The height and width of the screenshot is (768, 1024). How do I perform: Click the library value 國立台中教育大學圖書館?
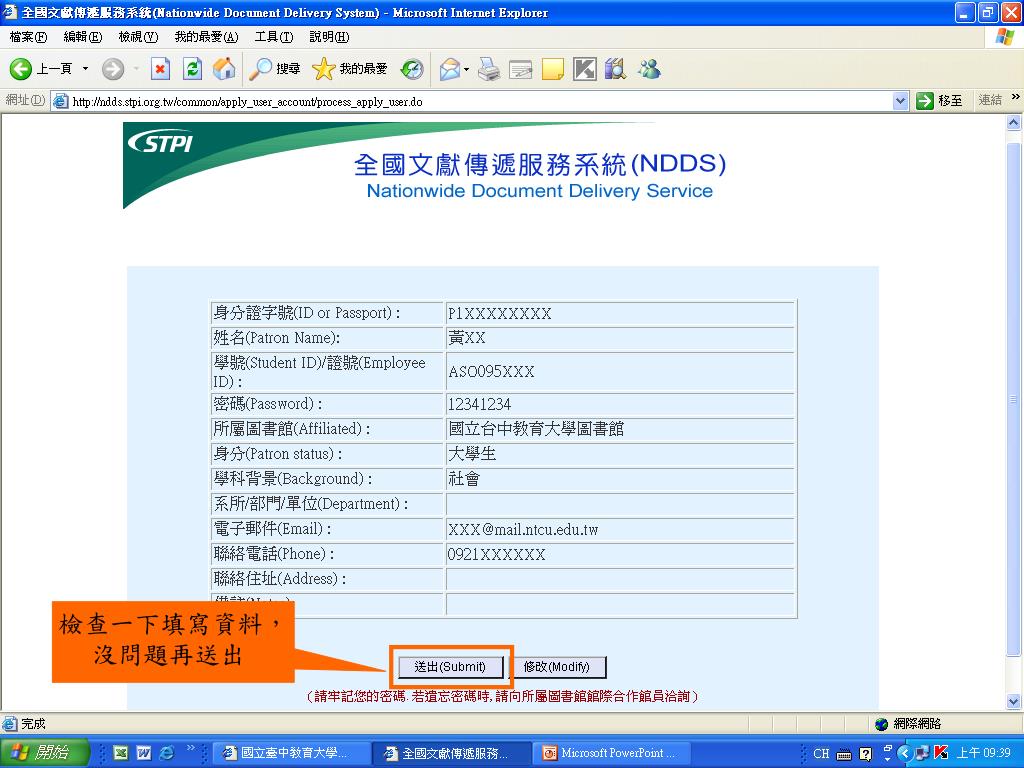coord(536,429)
